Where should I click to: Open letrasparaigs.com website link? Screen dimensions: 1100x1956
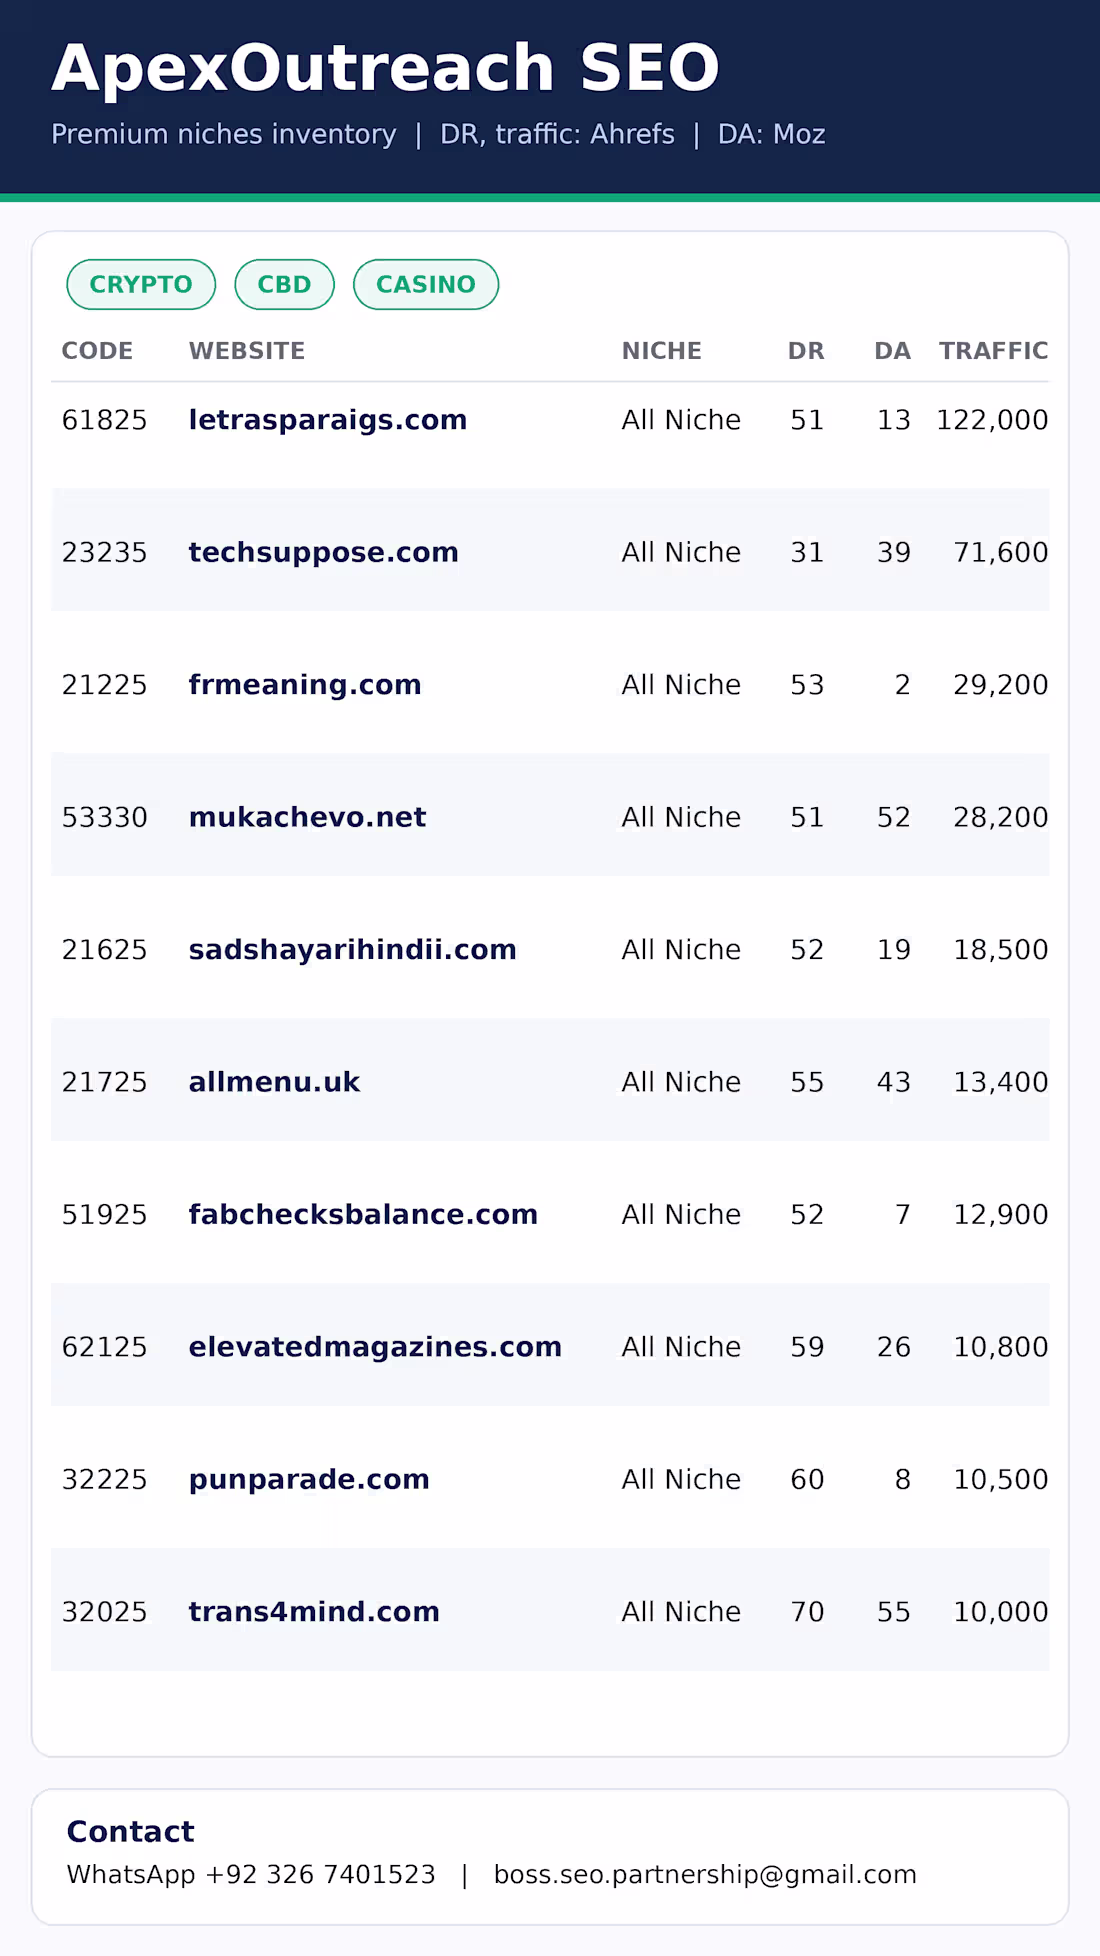click(328, 420)
